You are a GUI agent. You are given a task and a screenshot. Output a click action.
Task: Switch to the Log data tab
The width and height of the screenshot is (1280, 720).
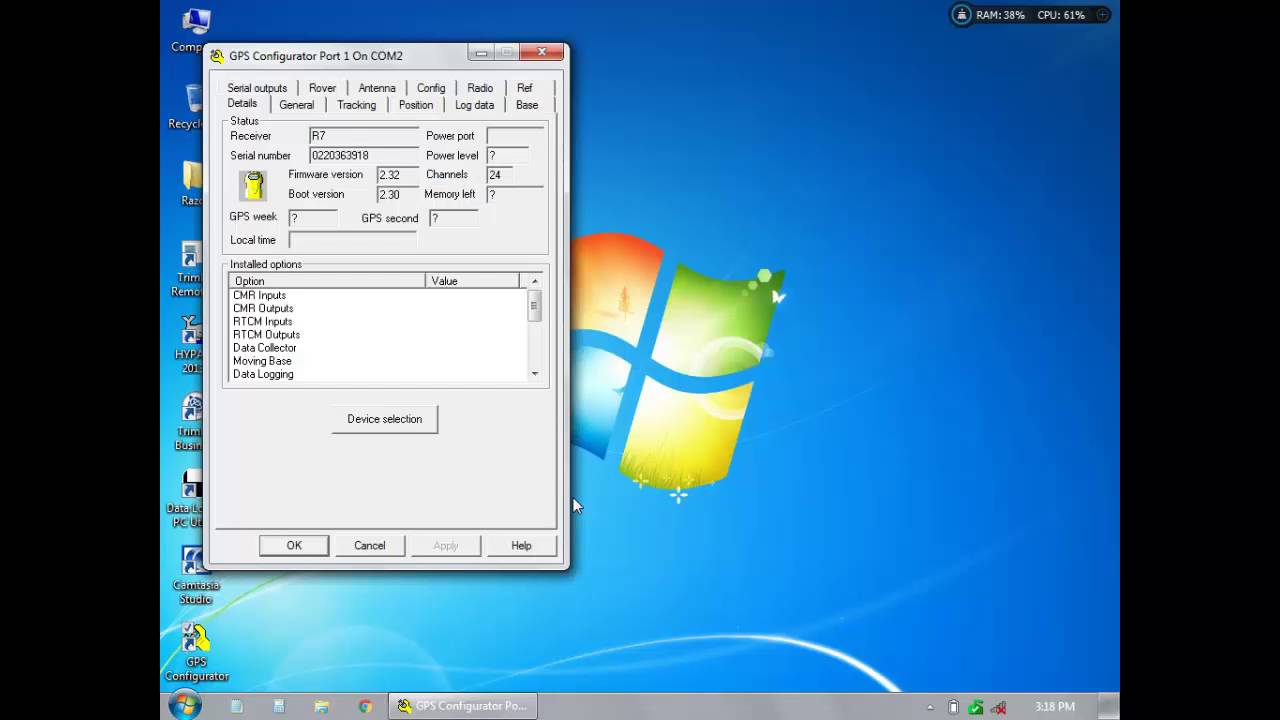coord(474,105)
